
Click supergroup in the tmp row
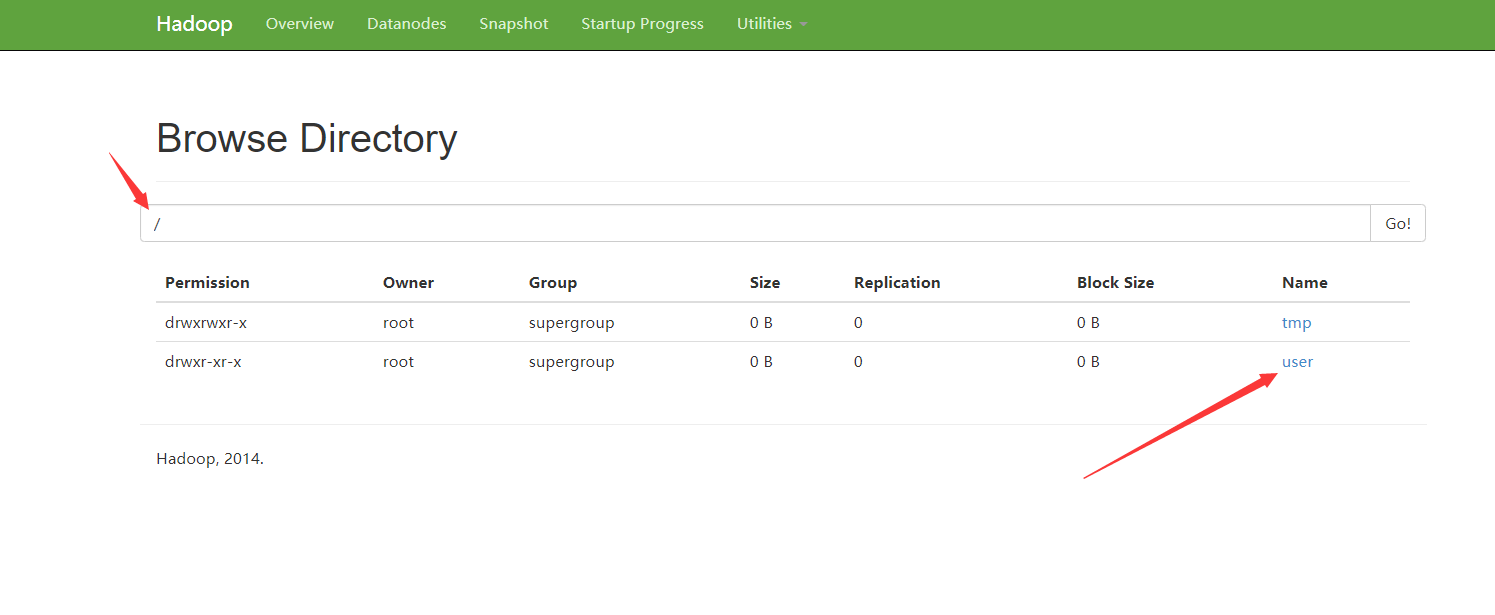(571, 323)
